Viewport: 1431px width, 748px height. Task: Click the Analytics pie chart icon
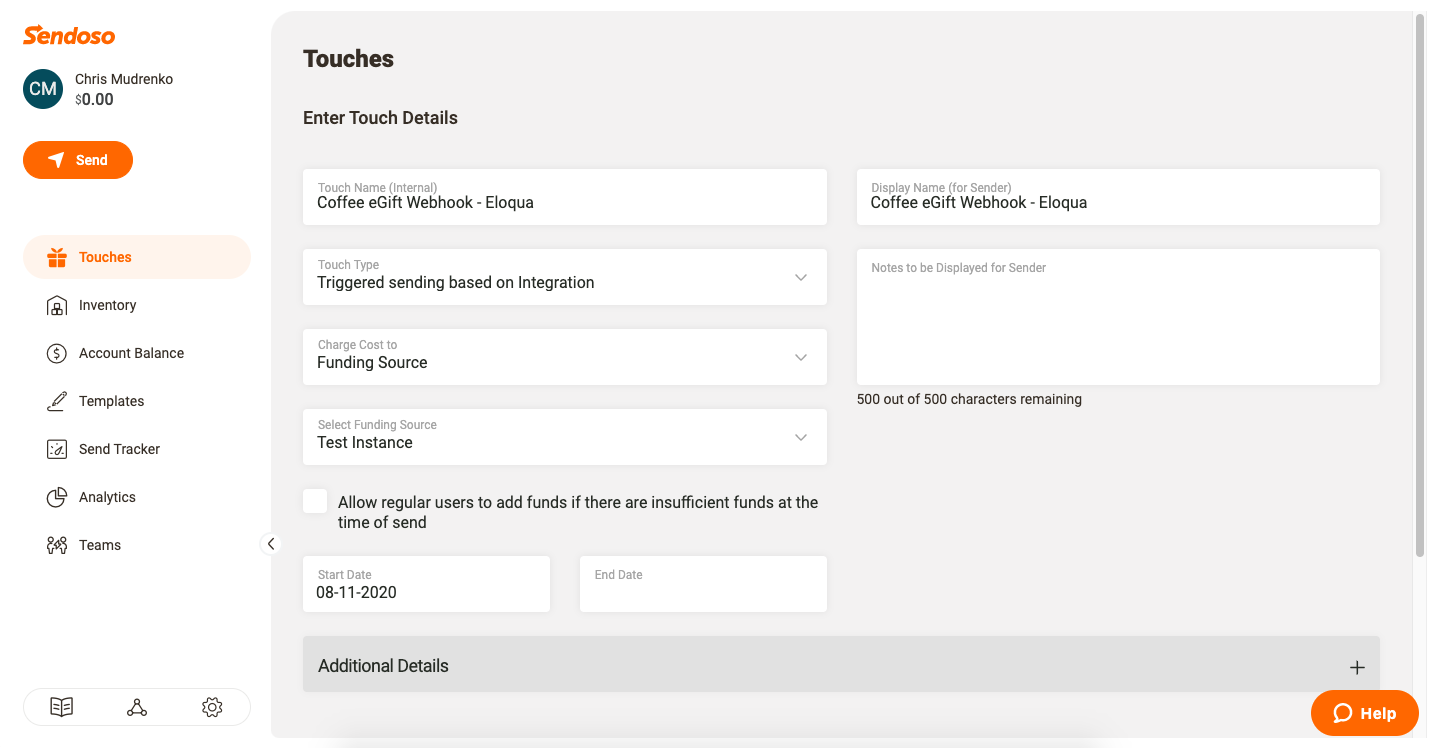coord(57,497)
